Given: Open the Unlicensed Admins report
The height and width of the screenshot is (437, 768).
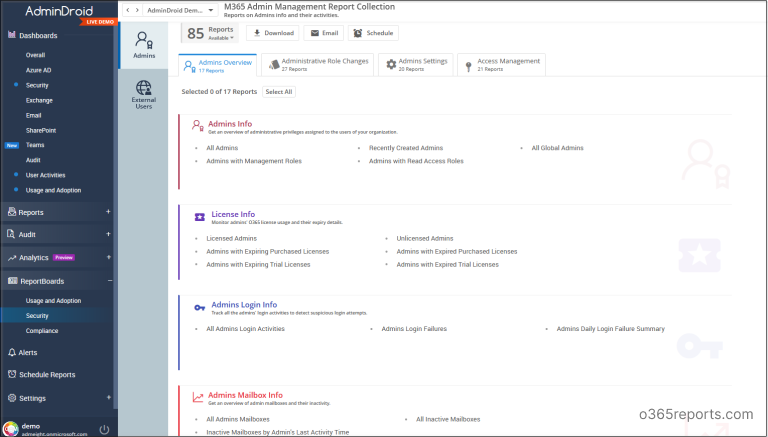Looking at the screenshot, I should 425,239.
